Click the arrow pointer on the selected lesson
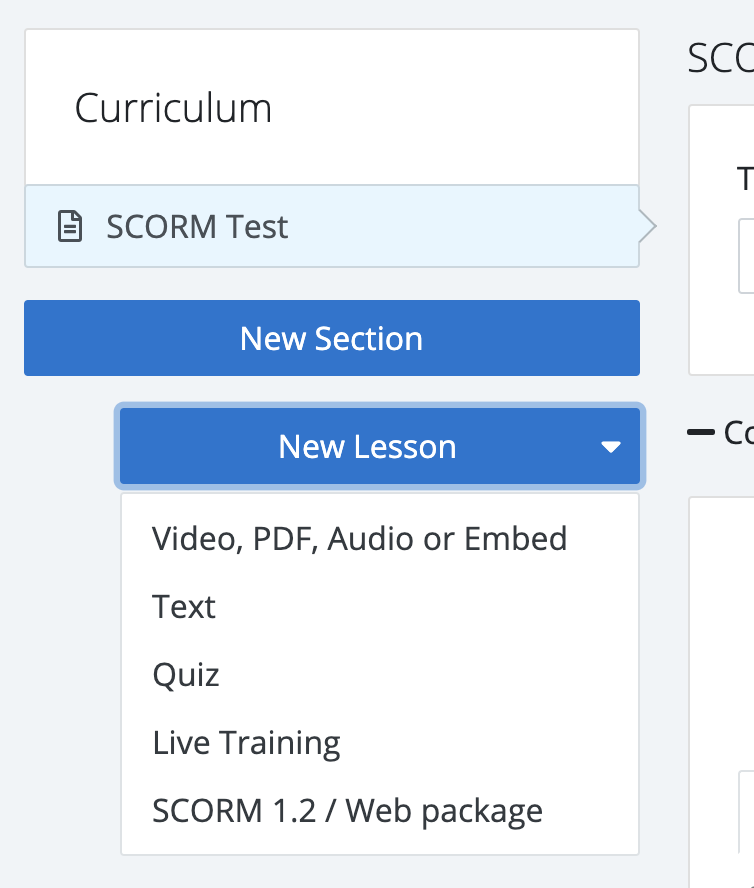This screenshot has height=888, width=754. [x=648, y=227]
